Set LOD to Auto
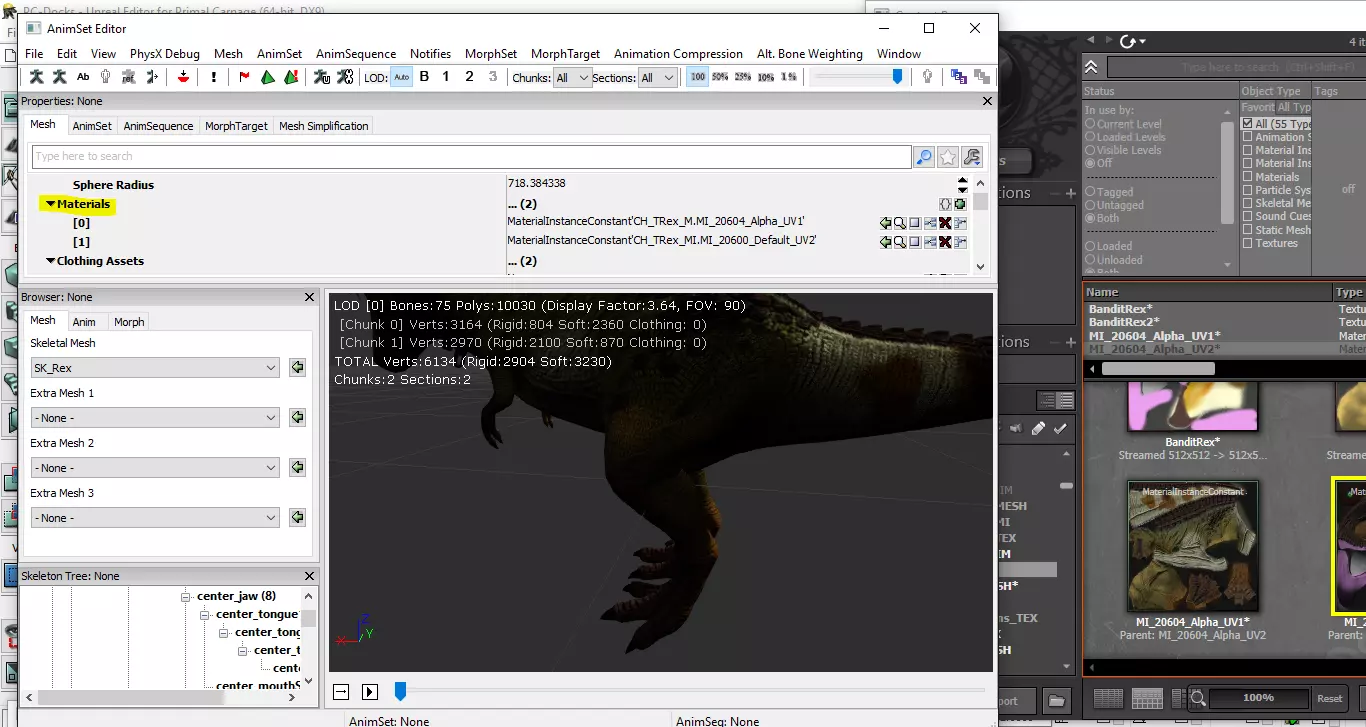This screenshot has width=1366, height=727. 401,77
